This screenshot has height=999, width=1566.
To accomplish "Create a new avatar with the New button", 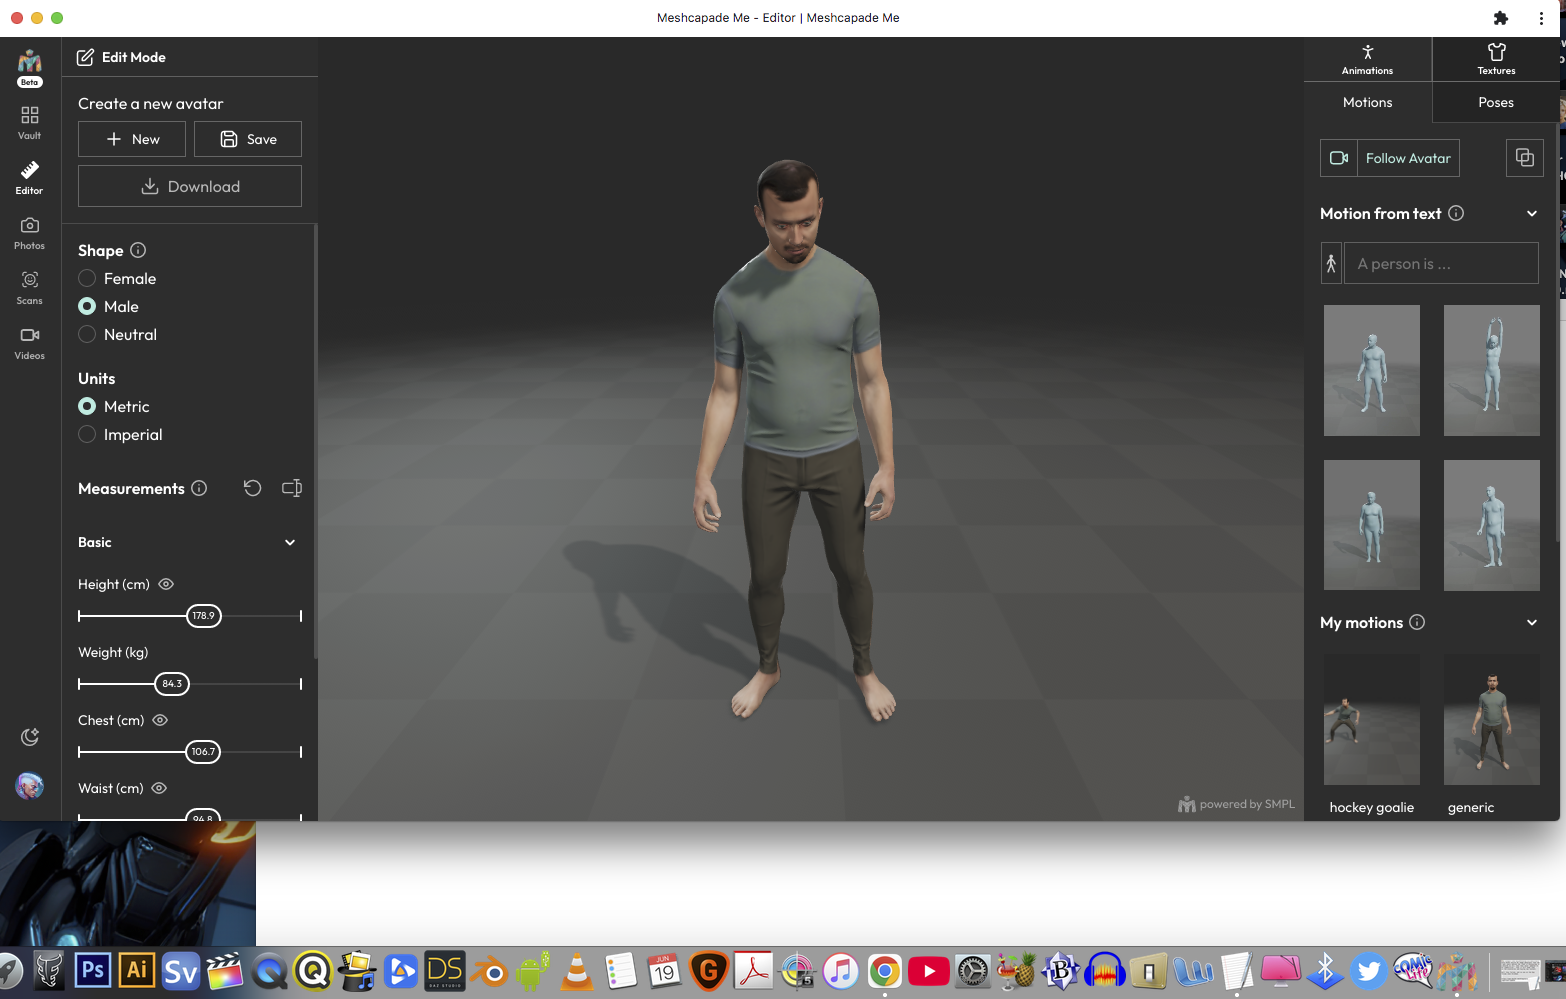I will (131, 139).
